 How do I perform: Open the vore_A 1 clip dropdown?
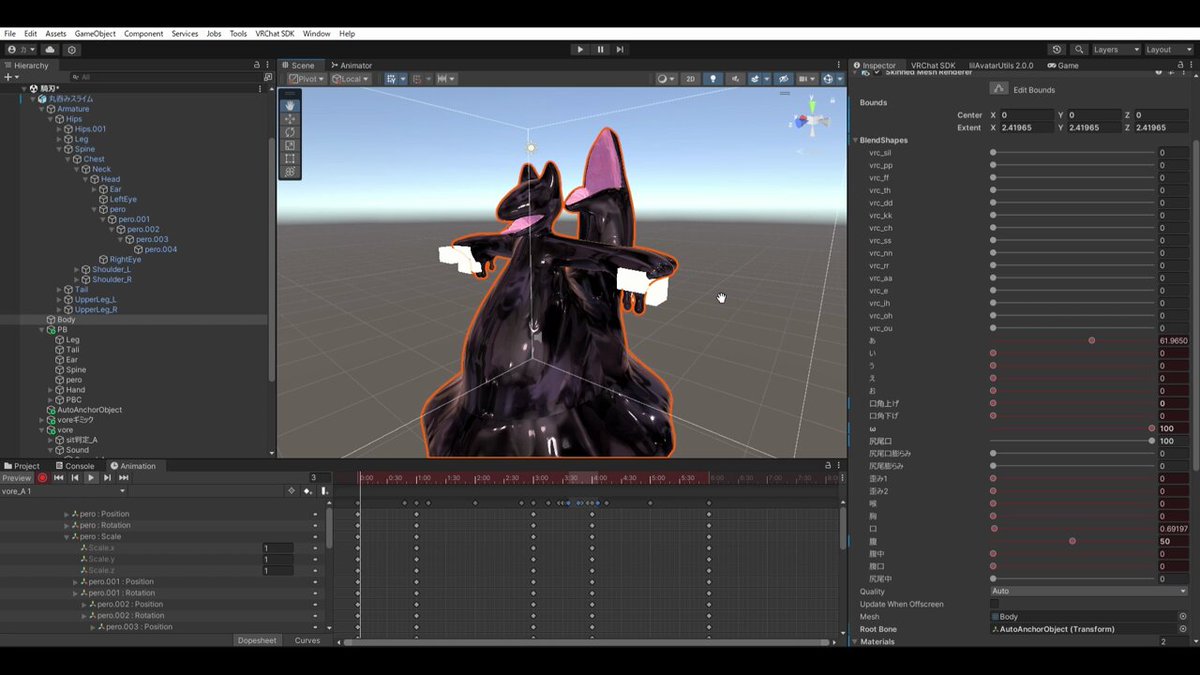point(64,491)
